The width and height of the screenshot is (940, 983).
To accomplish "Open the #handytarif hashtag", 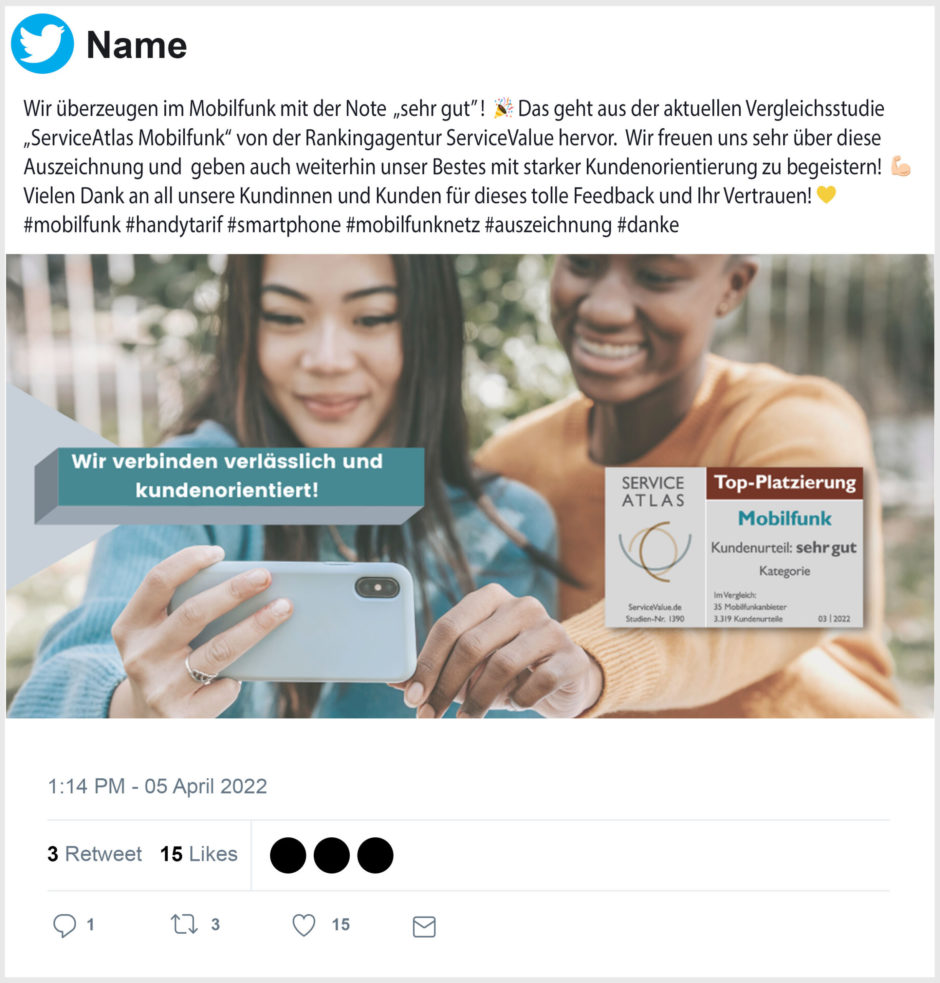I will tap(174, 224).
